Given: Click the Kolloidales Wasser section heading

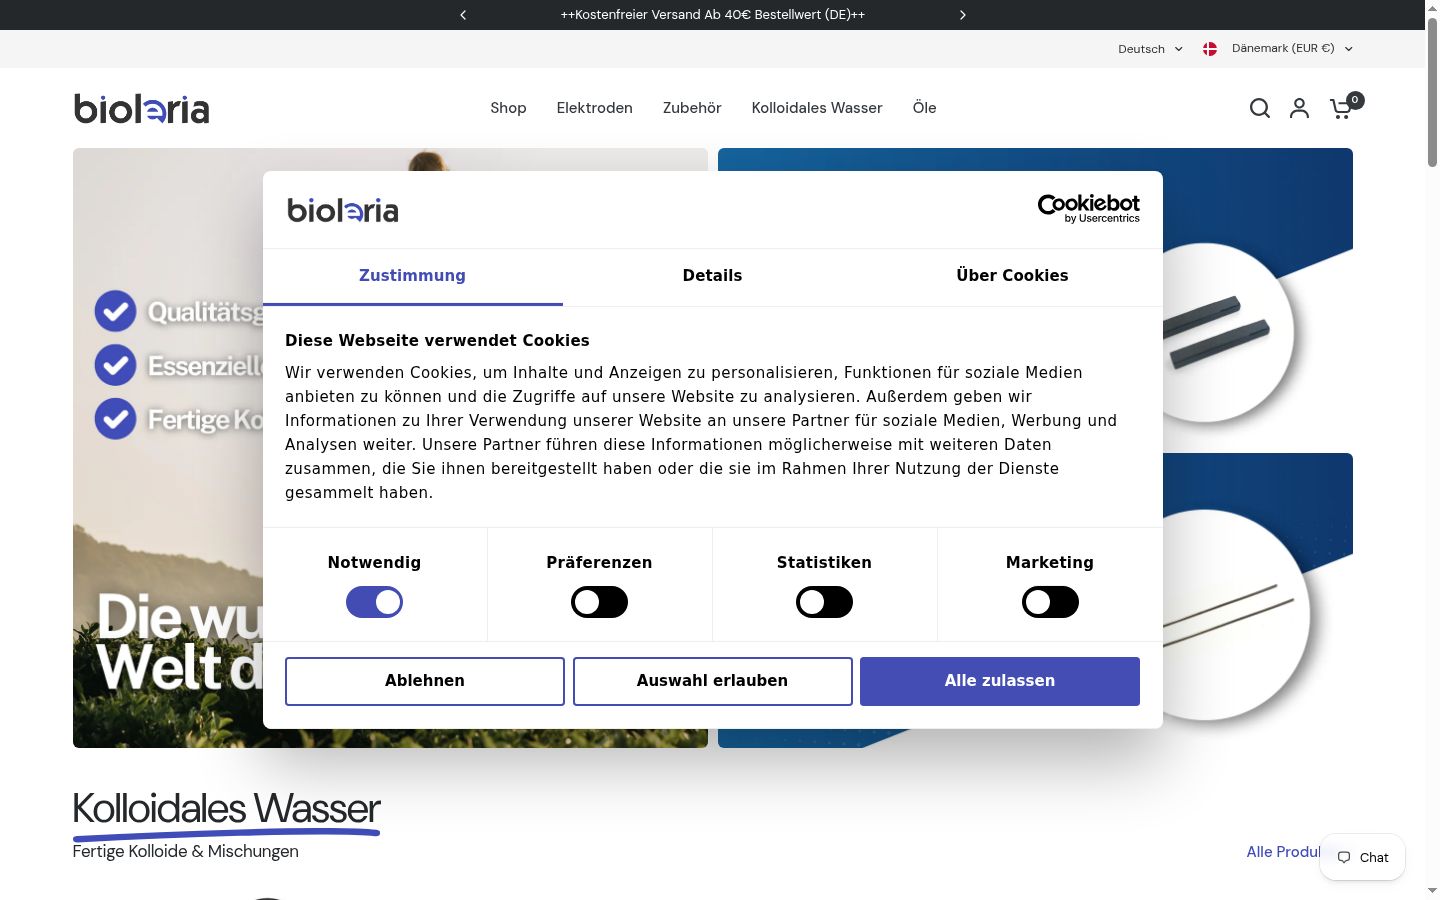Looking at the screenshot, I should pyautogui.click(x=227, y=808).
